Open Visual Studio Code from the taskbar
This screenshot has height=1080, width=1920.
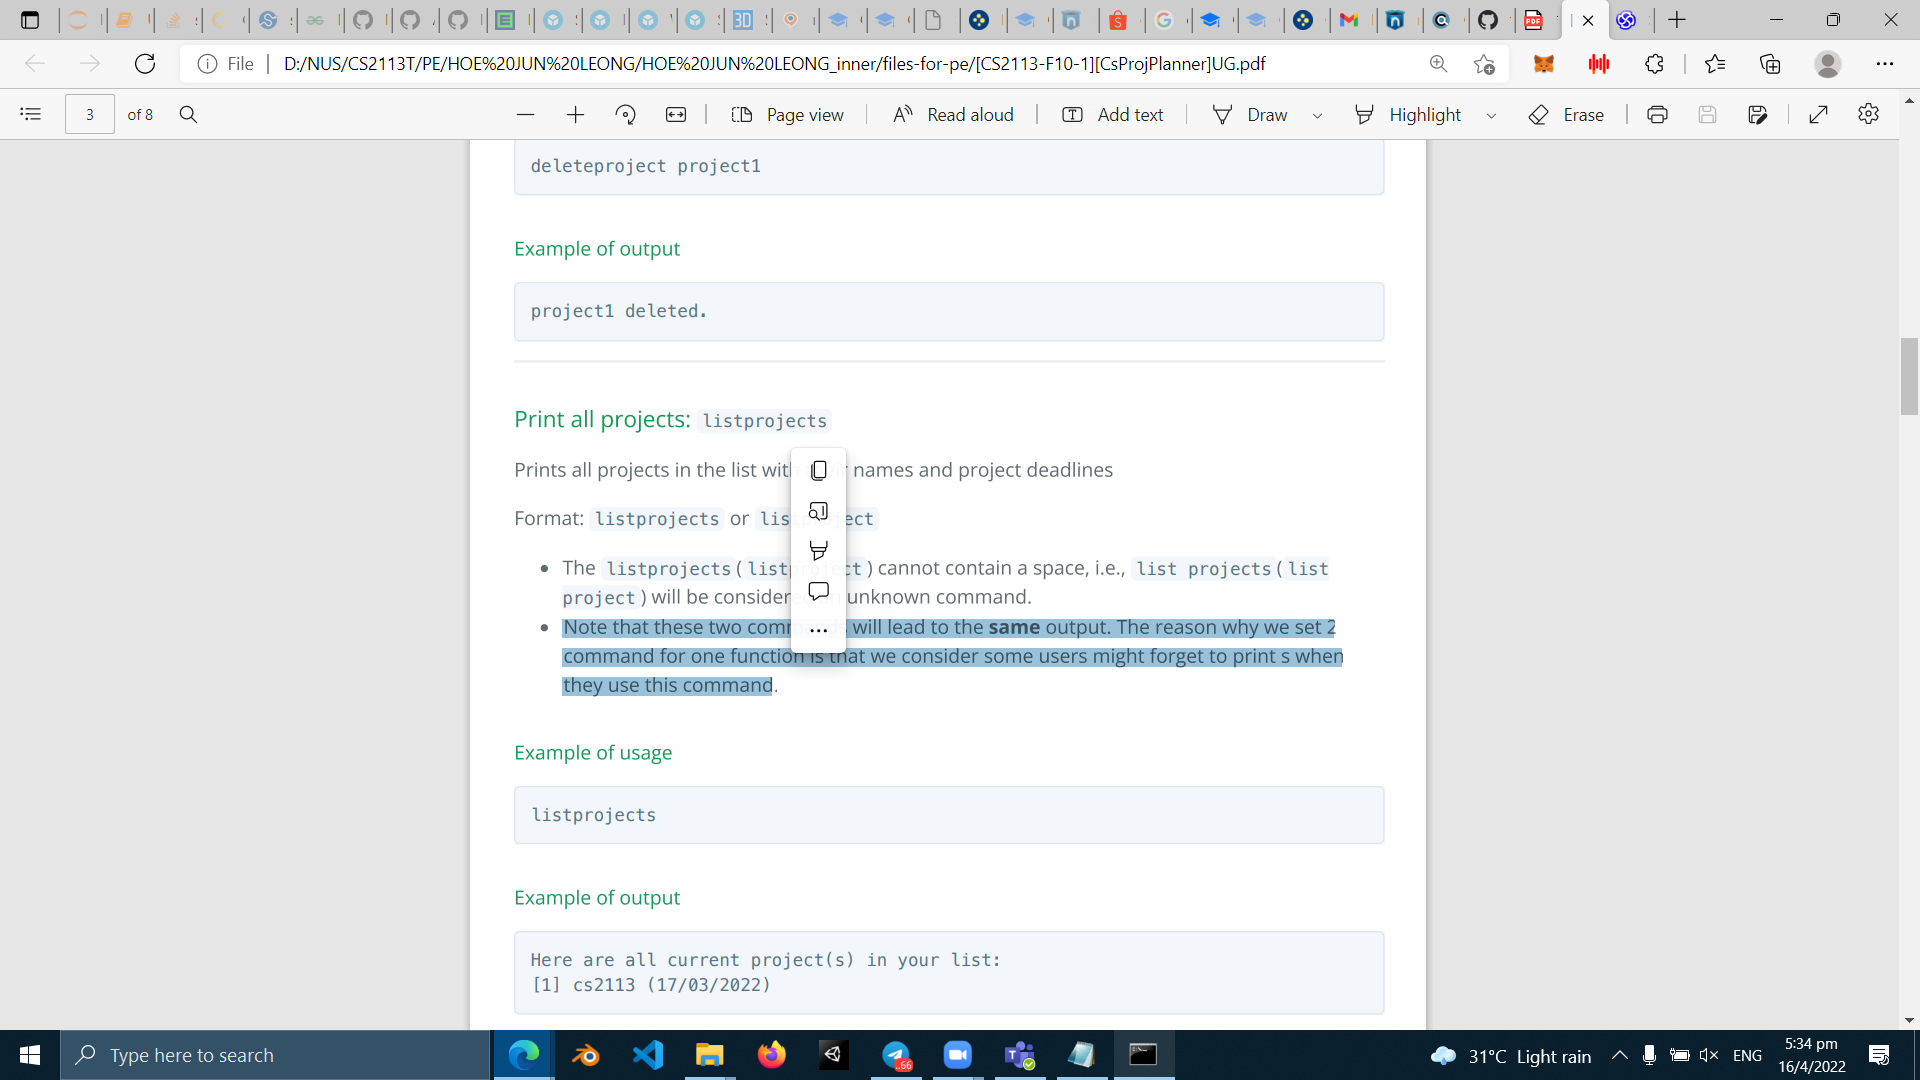[648, 1055]
